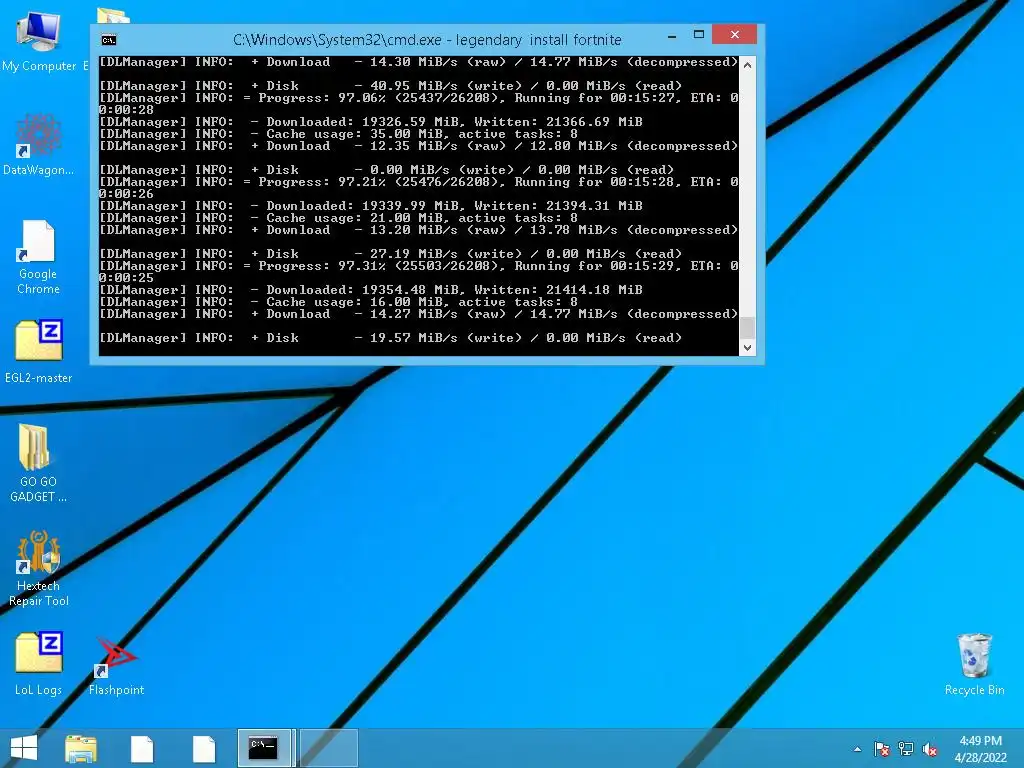Click the 'Disk - 27.19 MiB/s' line
This screenshot has width=1024, height=768.
click(391, 254)
